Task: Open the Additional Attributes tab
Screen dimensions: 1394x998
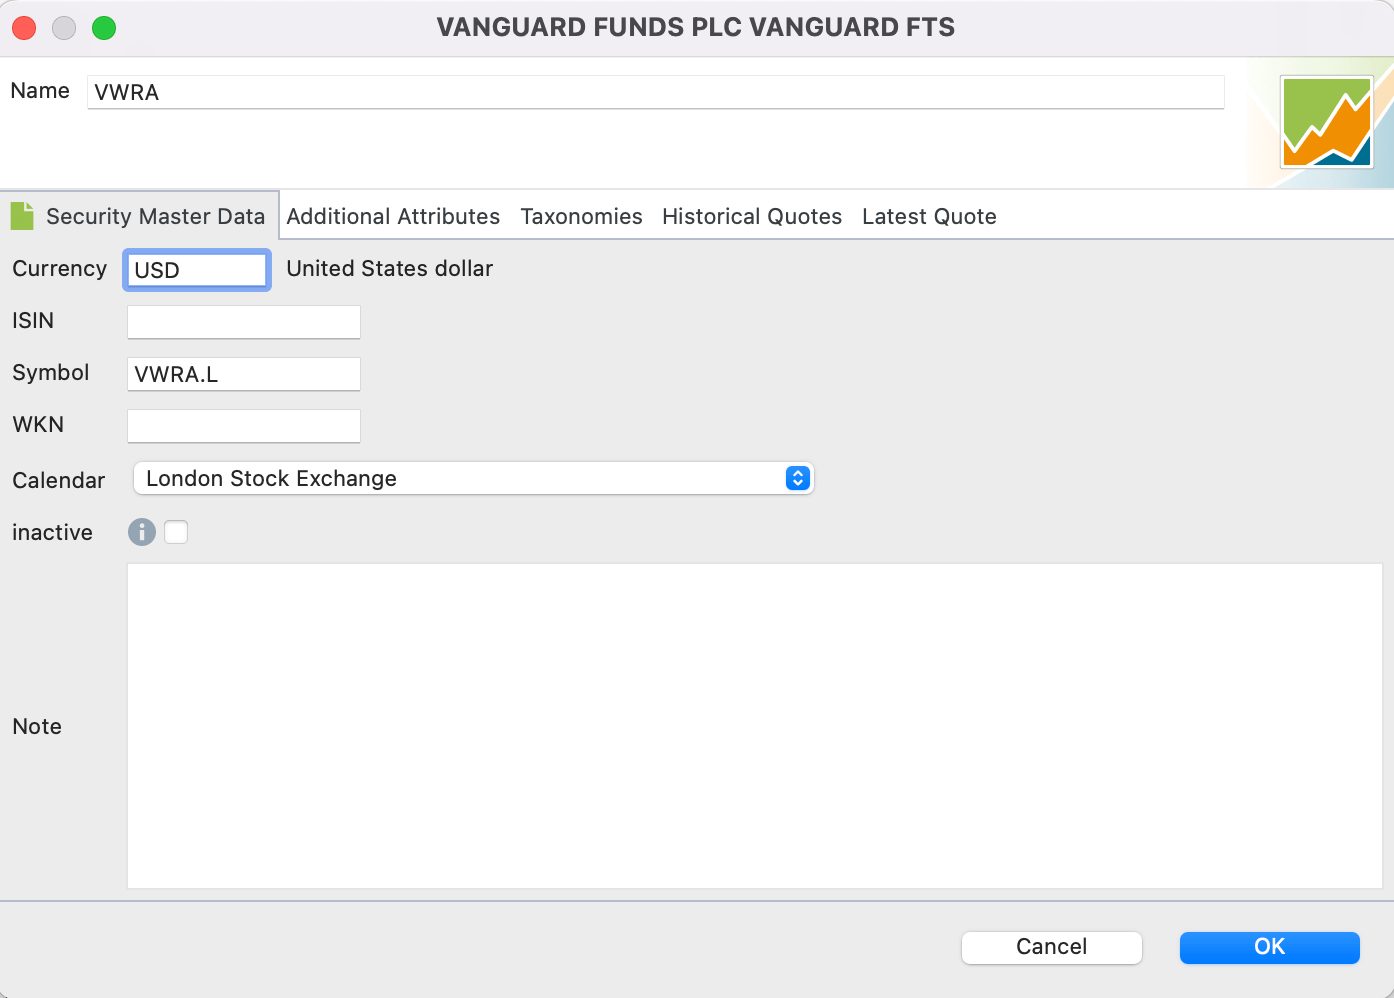Action: (x=393, y=216)
